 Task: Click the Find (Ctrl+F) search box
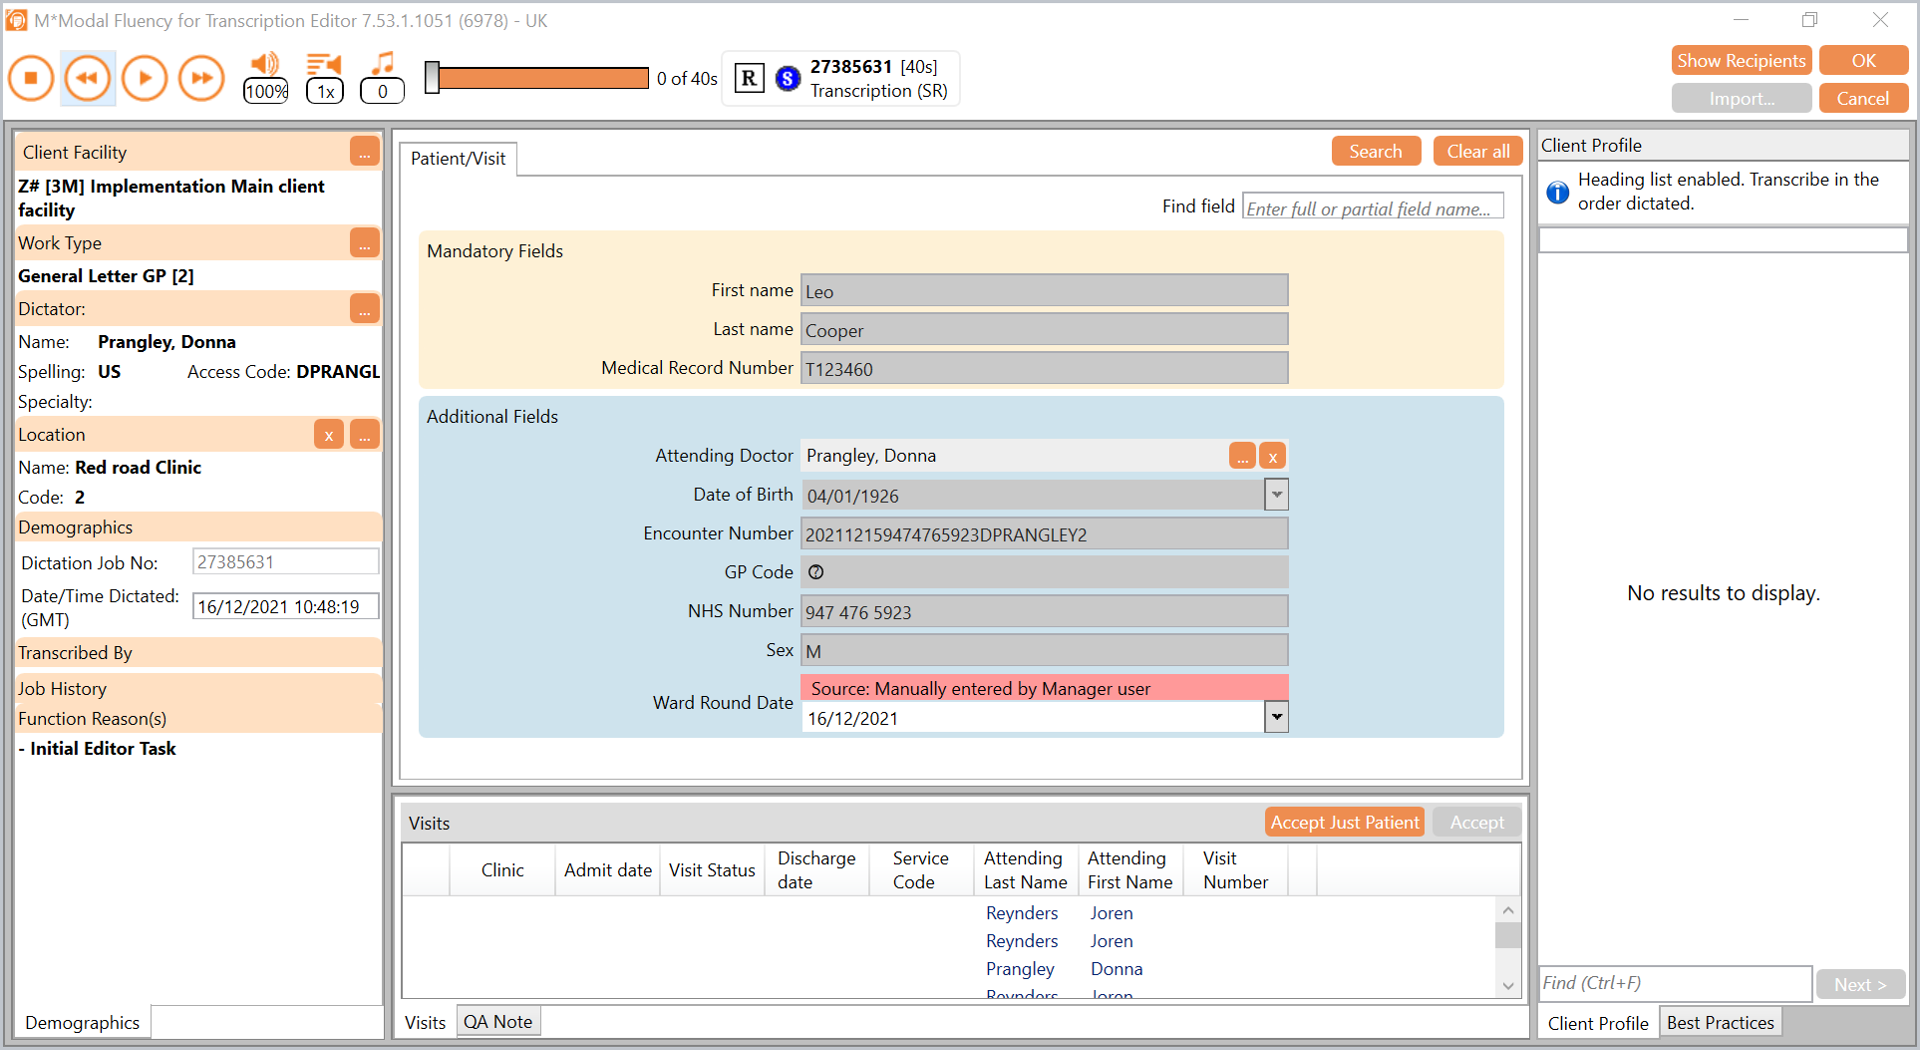1675,984
